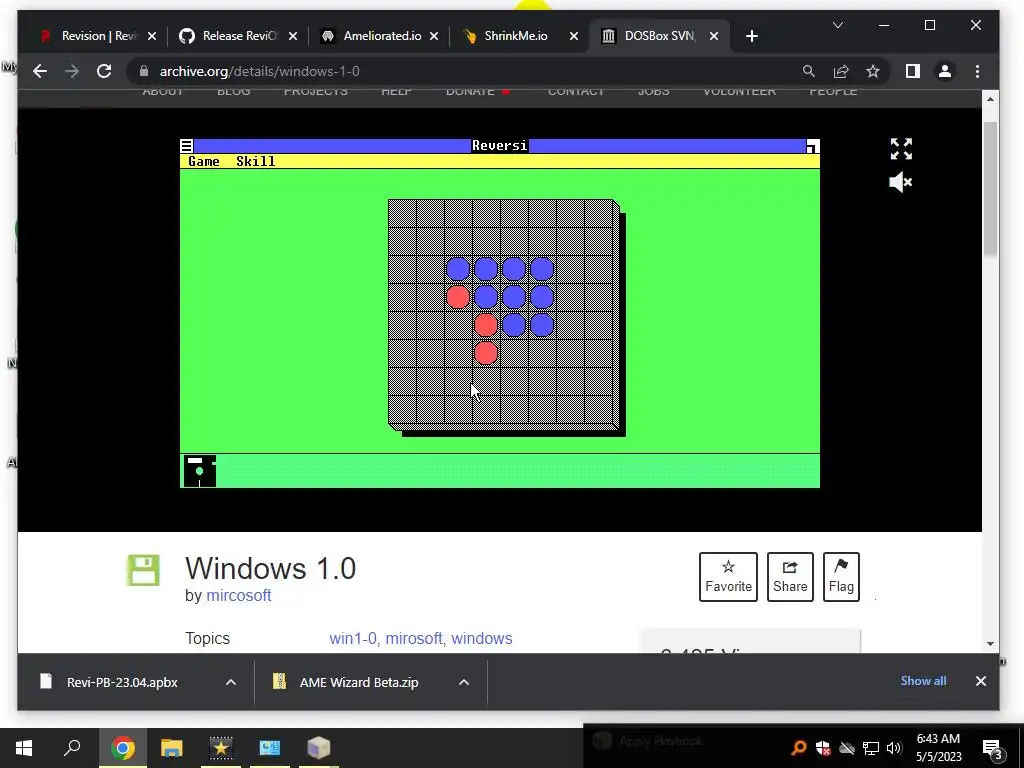Open the mircosoft uploader link
This screenshot has height=768, width=1024.
click(x=238, y=596)
